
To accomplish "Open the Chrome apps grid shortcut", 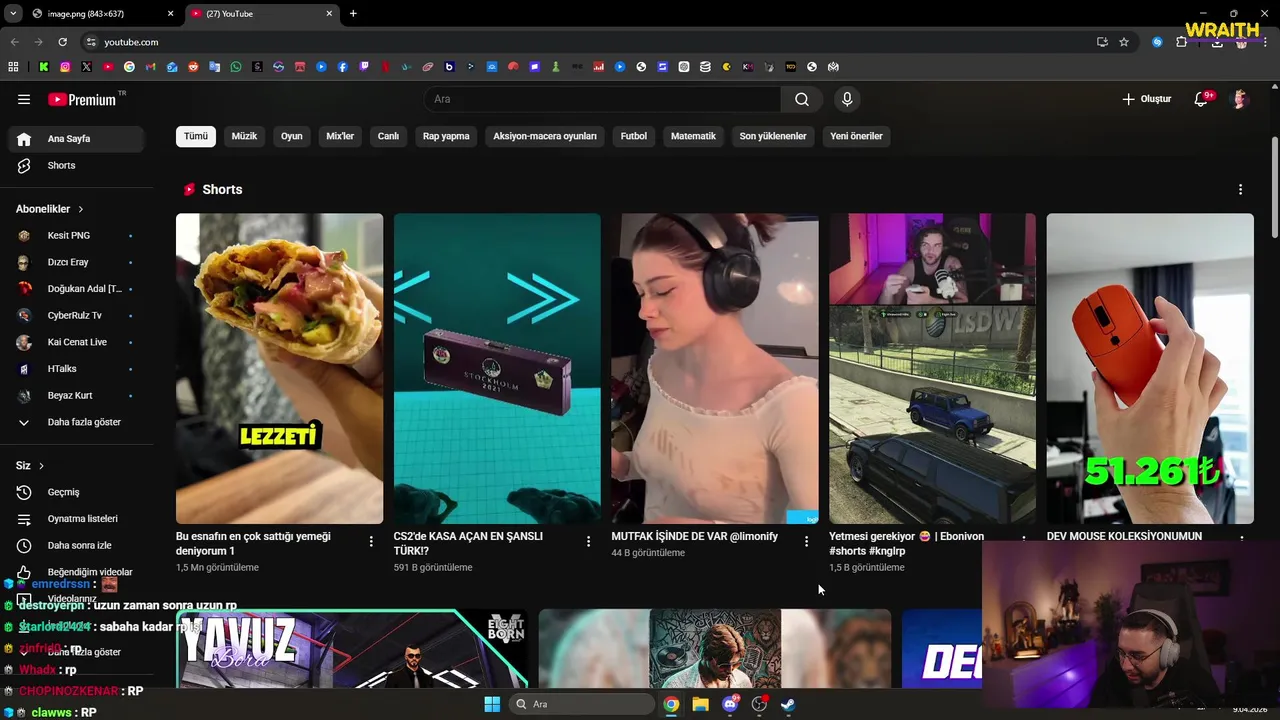I will coord(13,67).
